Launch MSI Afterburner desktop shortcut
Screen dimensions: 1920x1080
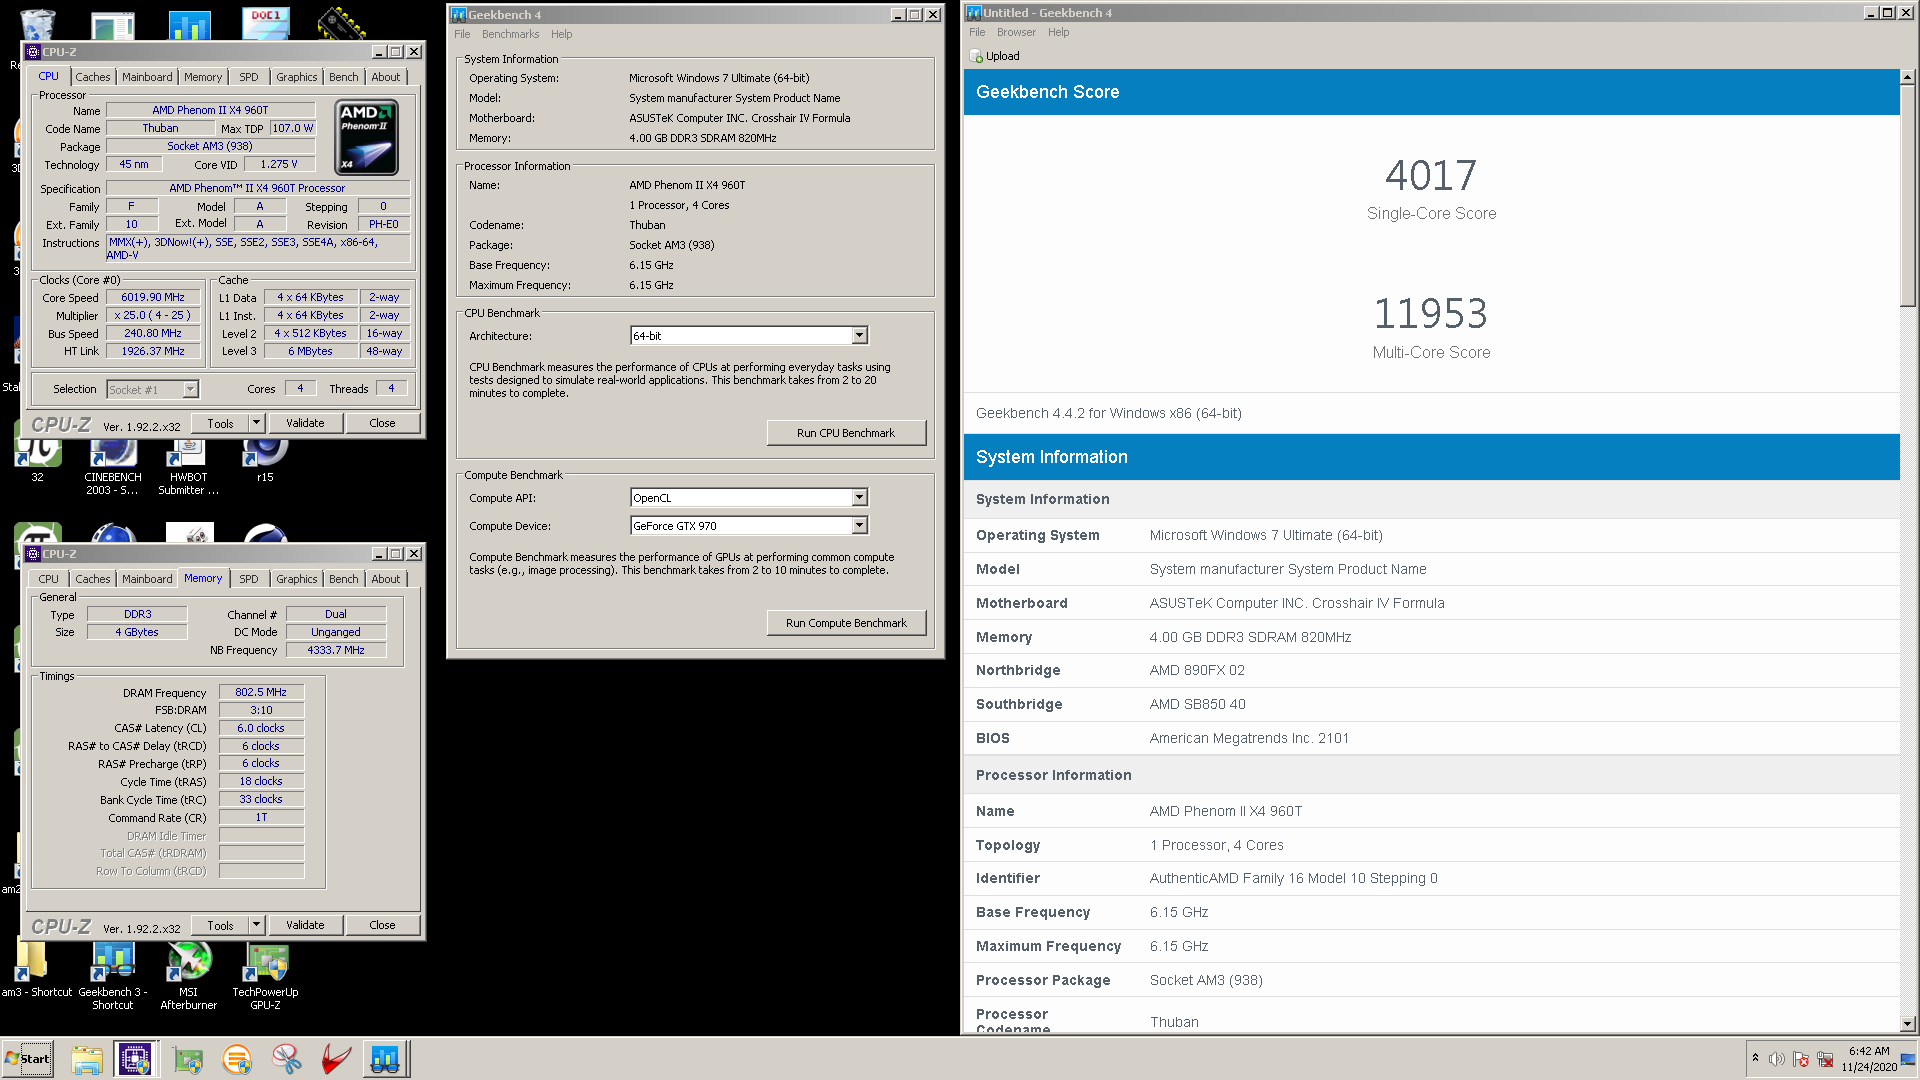click(188, 976)
